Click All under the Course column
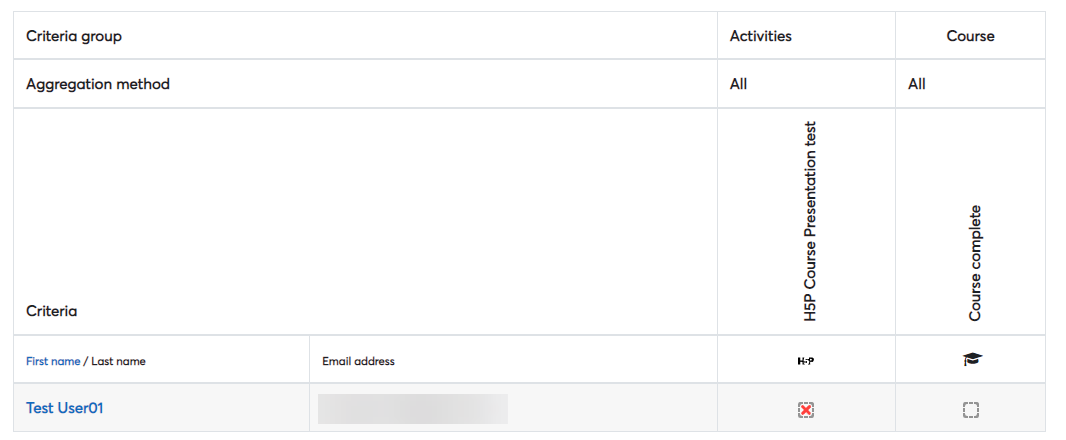The width and height of the screenshot is (1066, 440). 916,84
